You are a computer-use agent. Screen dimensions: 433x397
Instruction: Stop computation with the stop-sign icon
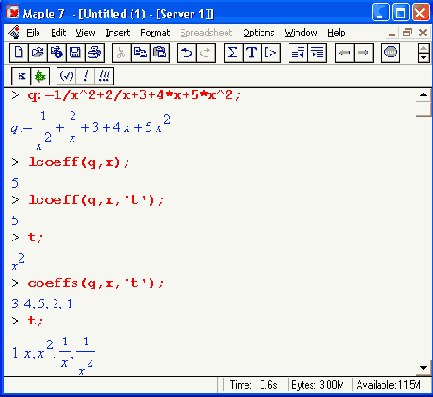390,53
